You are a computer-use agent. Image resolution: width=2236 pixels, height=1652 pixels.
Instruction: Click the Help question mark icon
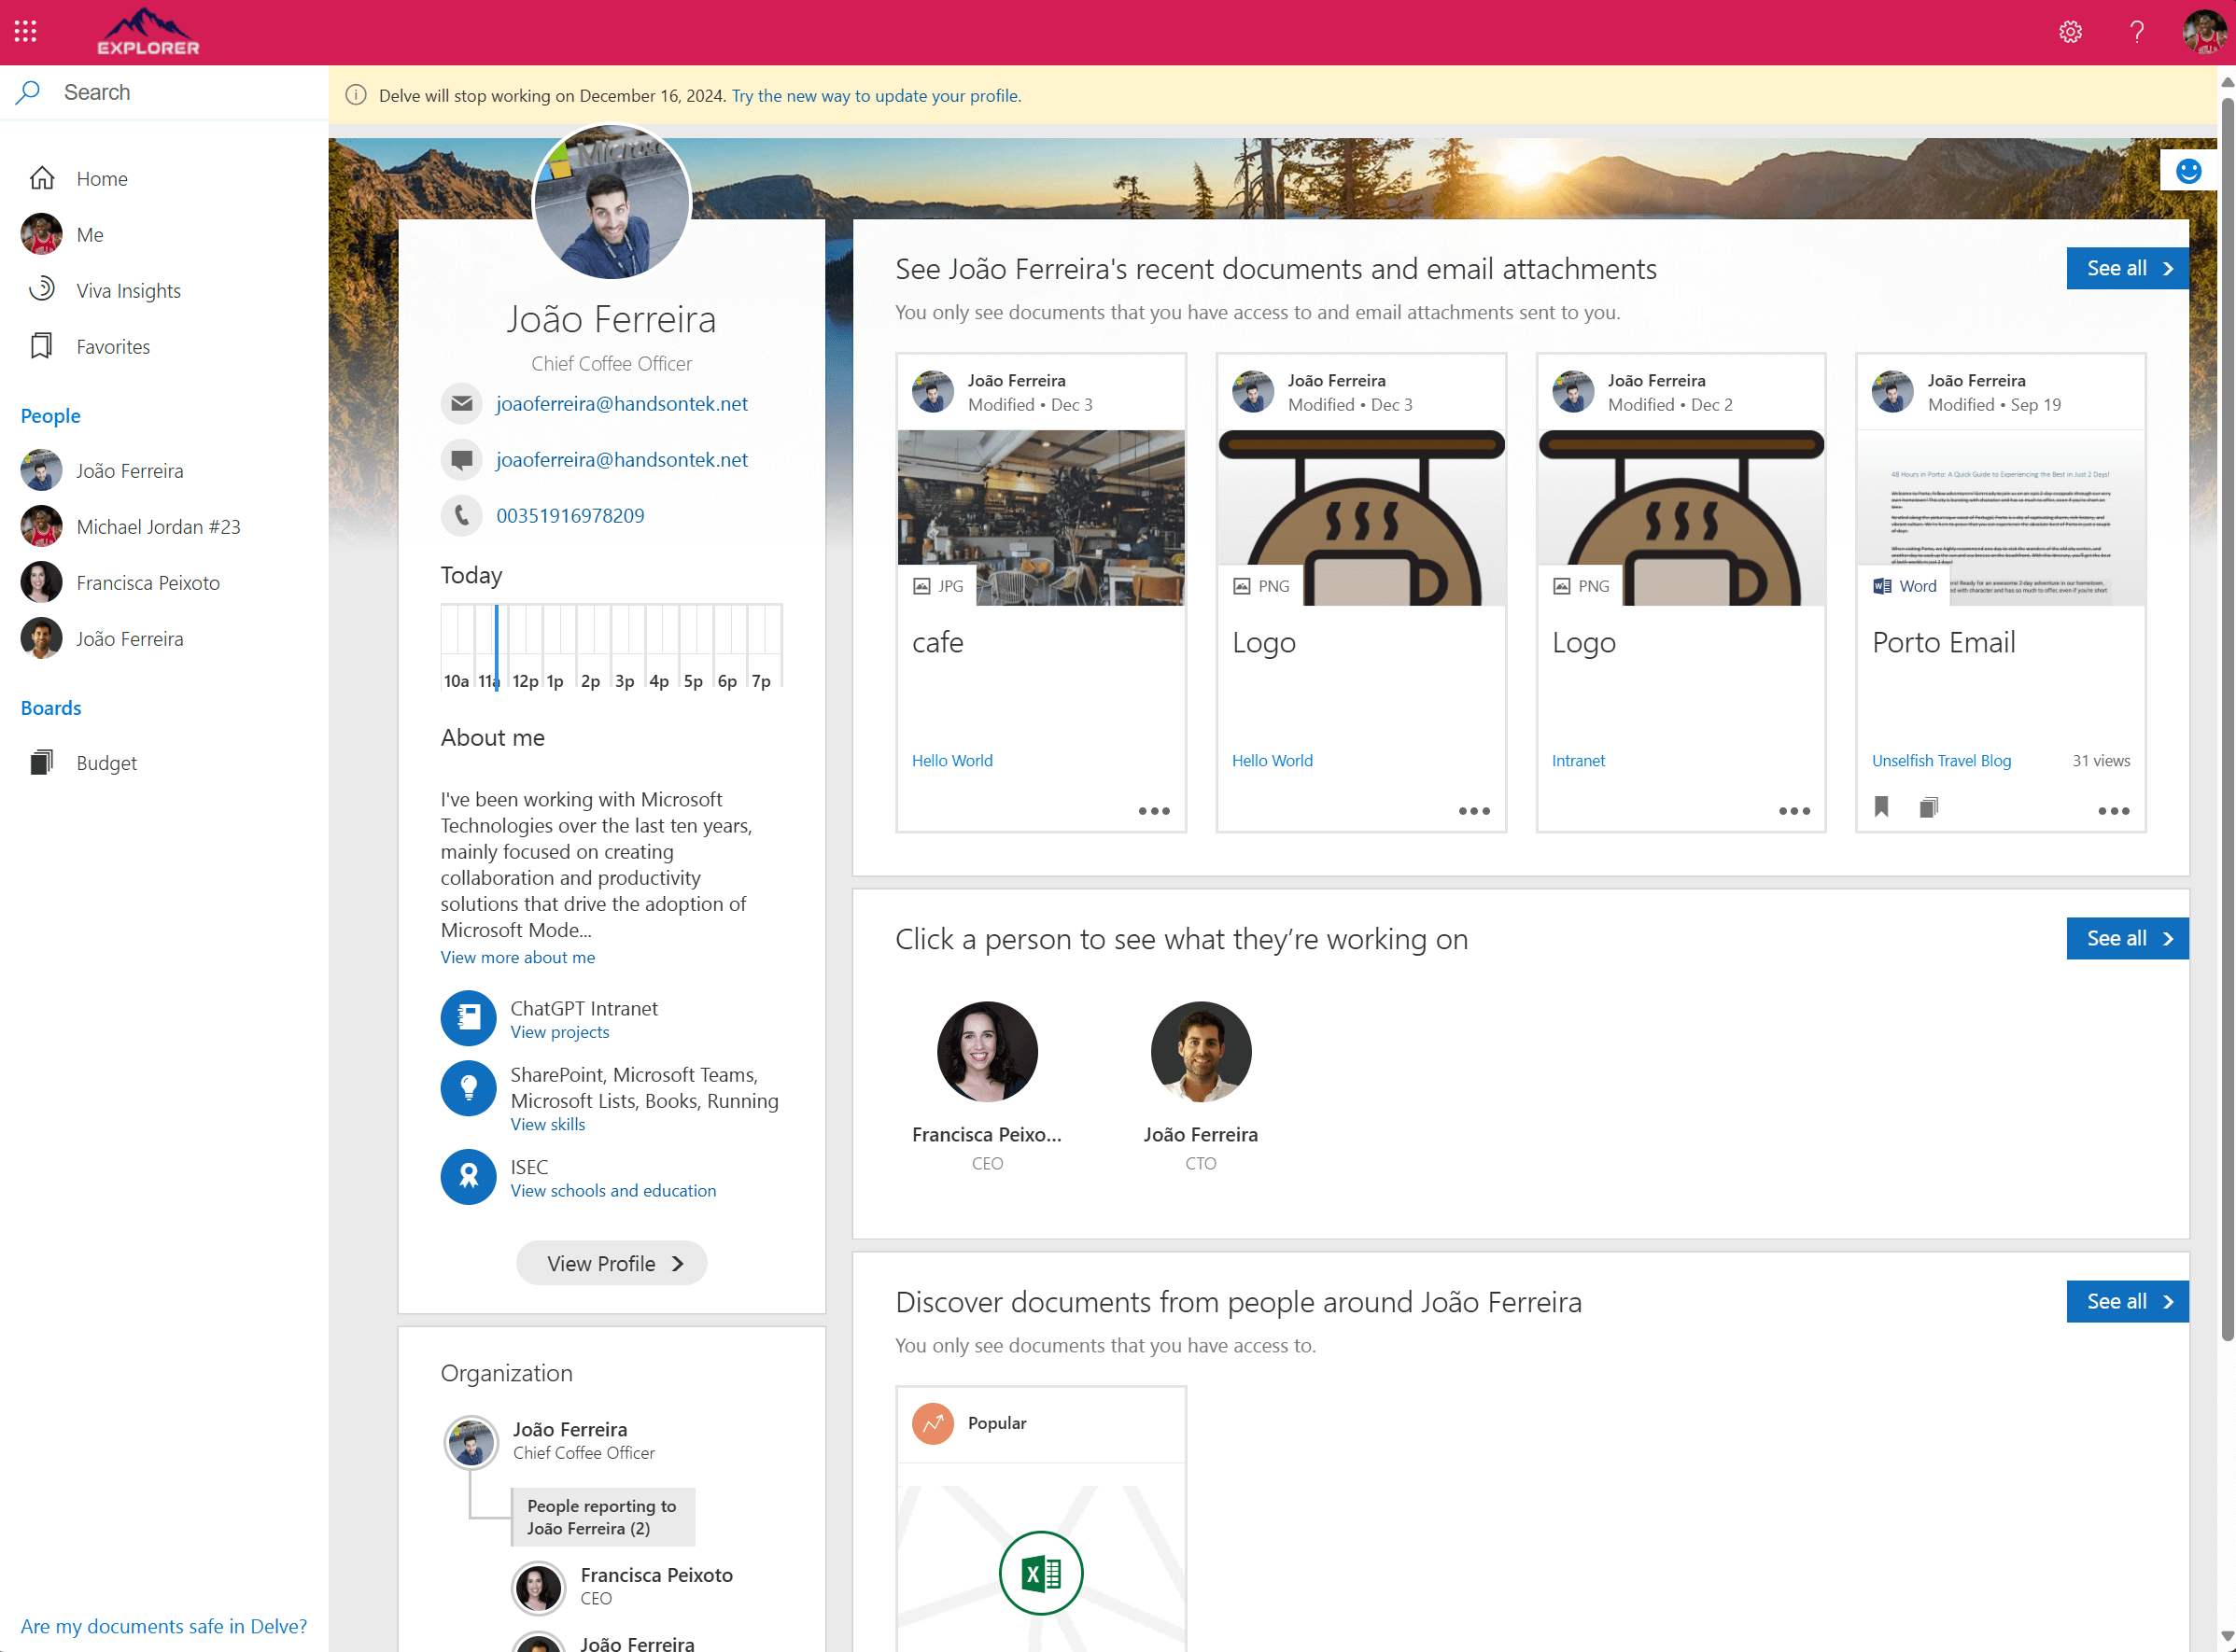click(2137, 31)
